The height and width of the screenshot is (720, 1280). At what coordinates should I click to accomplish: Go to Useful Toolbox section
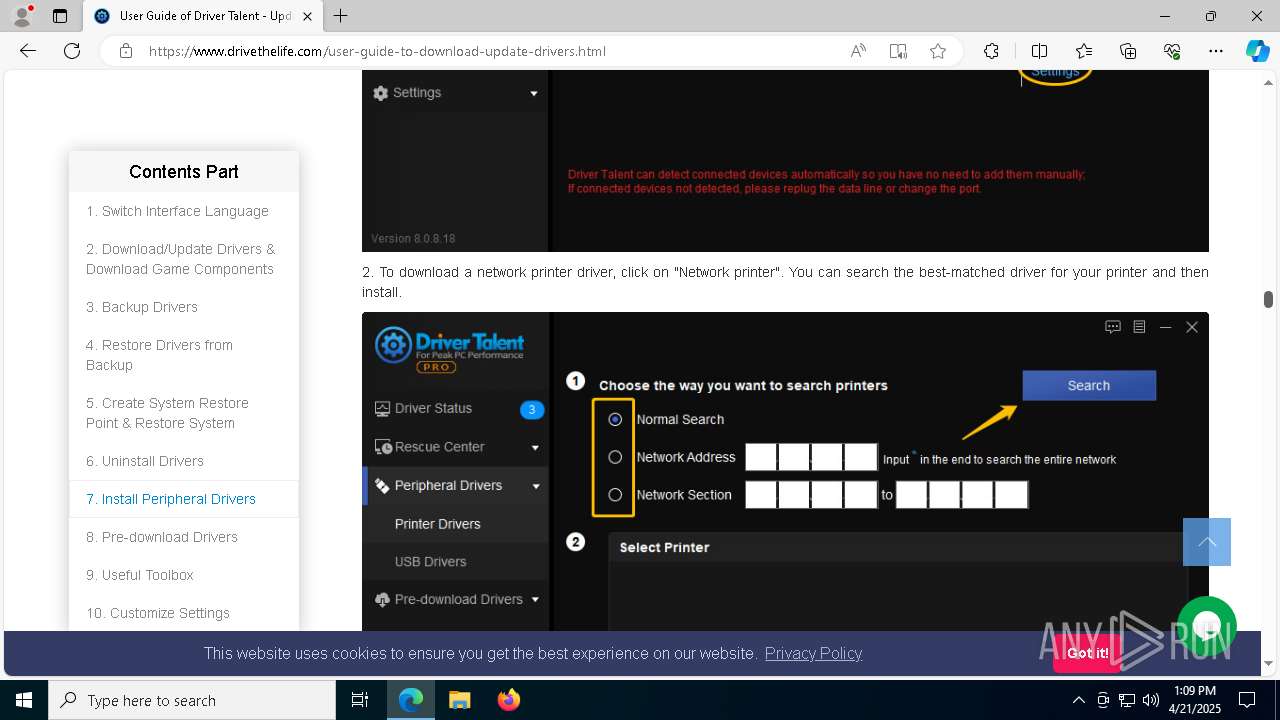tap(140, 575)
